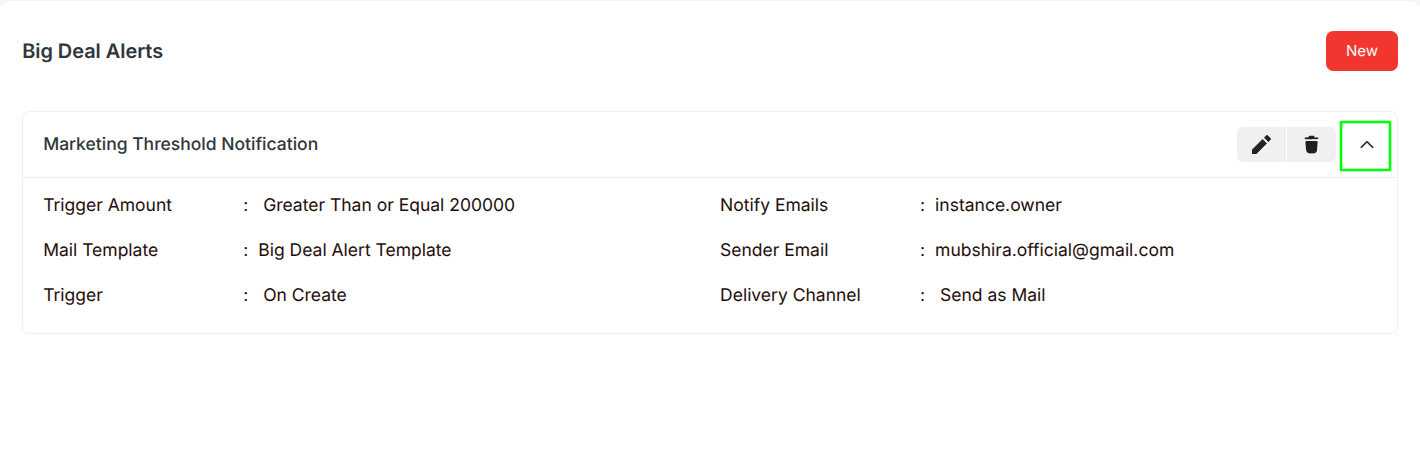The image size is (1420, 468).
Task: Click the instance.owner notify email
Action: [998, 205]
